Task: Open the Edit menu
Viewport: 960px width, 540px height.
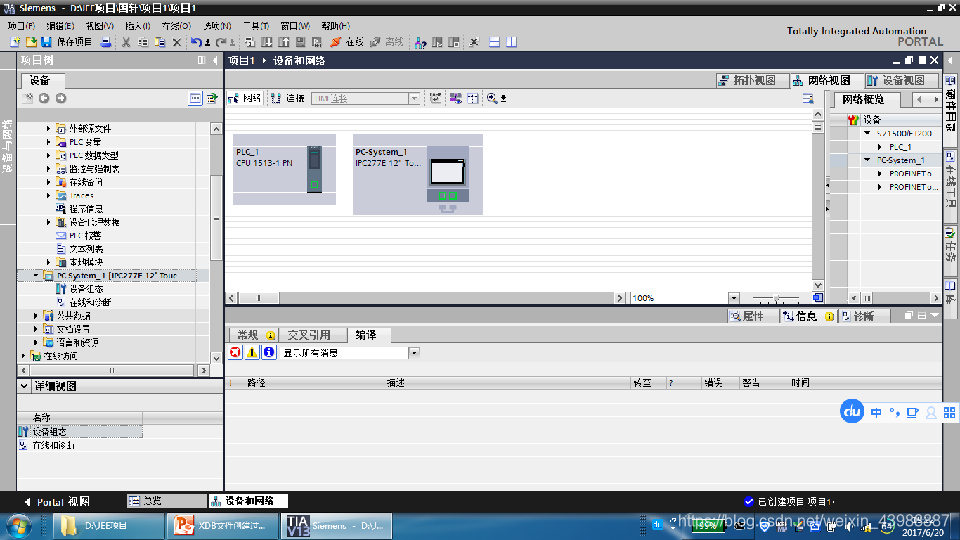Action: 60,26
